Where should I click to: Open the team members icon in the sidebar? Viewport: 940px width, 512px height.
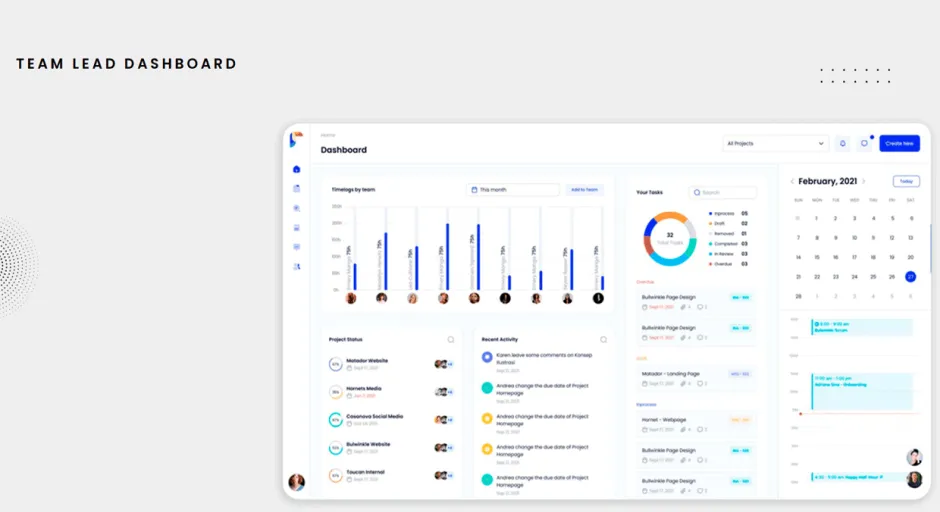296,267
